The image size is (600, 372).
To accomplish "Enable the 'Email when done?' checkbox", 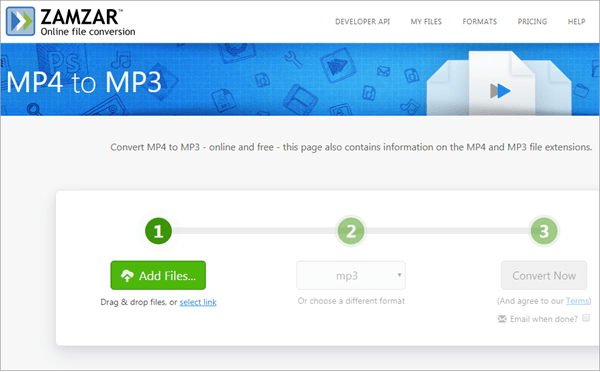I will pyautogui.click(x=586, y=318).
